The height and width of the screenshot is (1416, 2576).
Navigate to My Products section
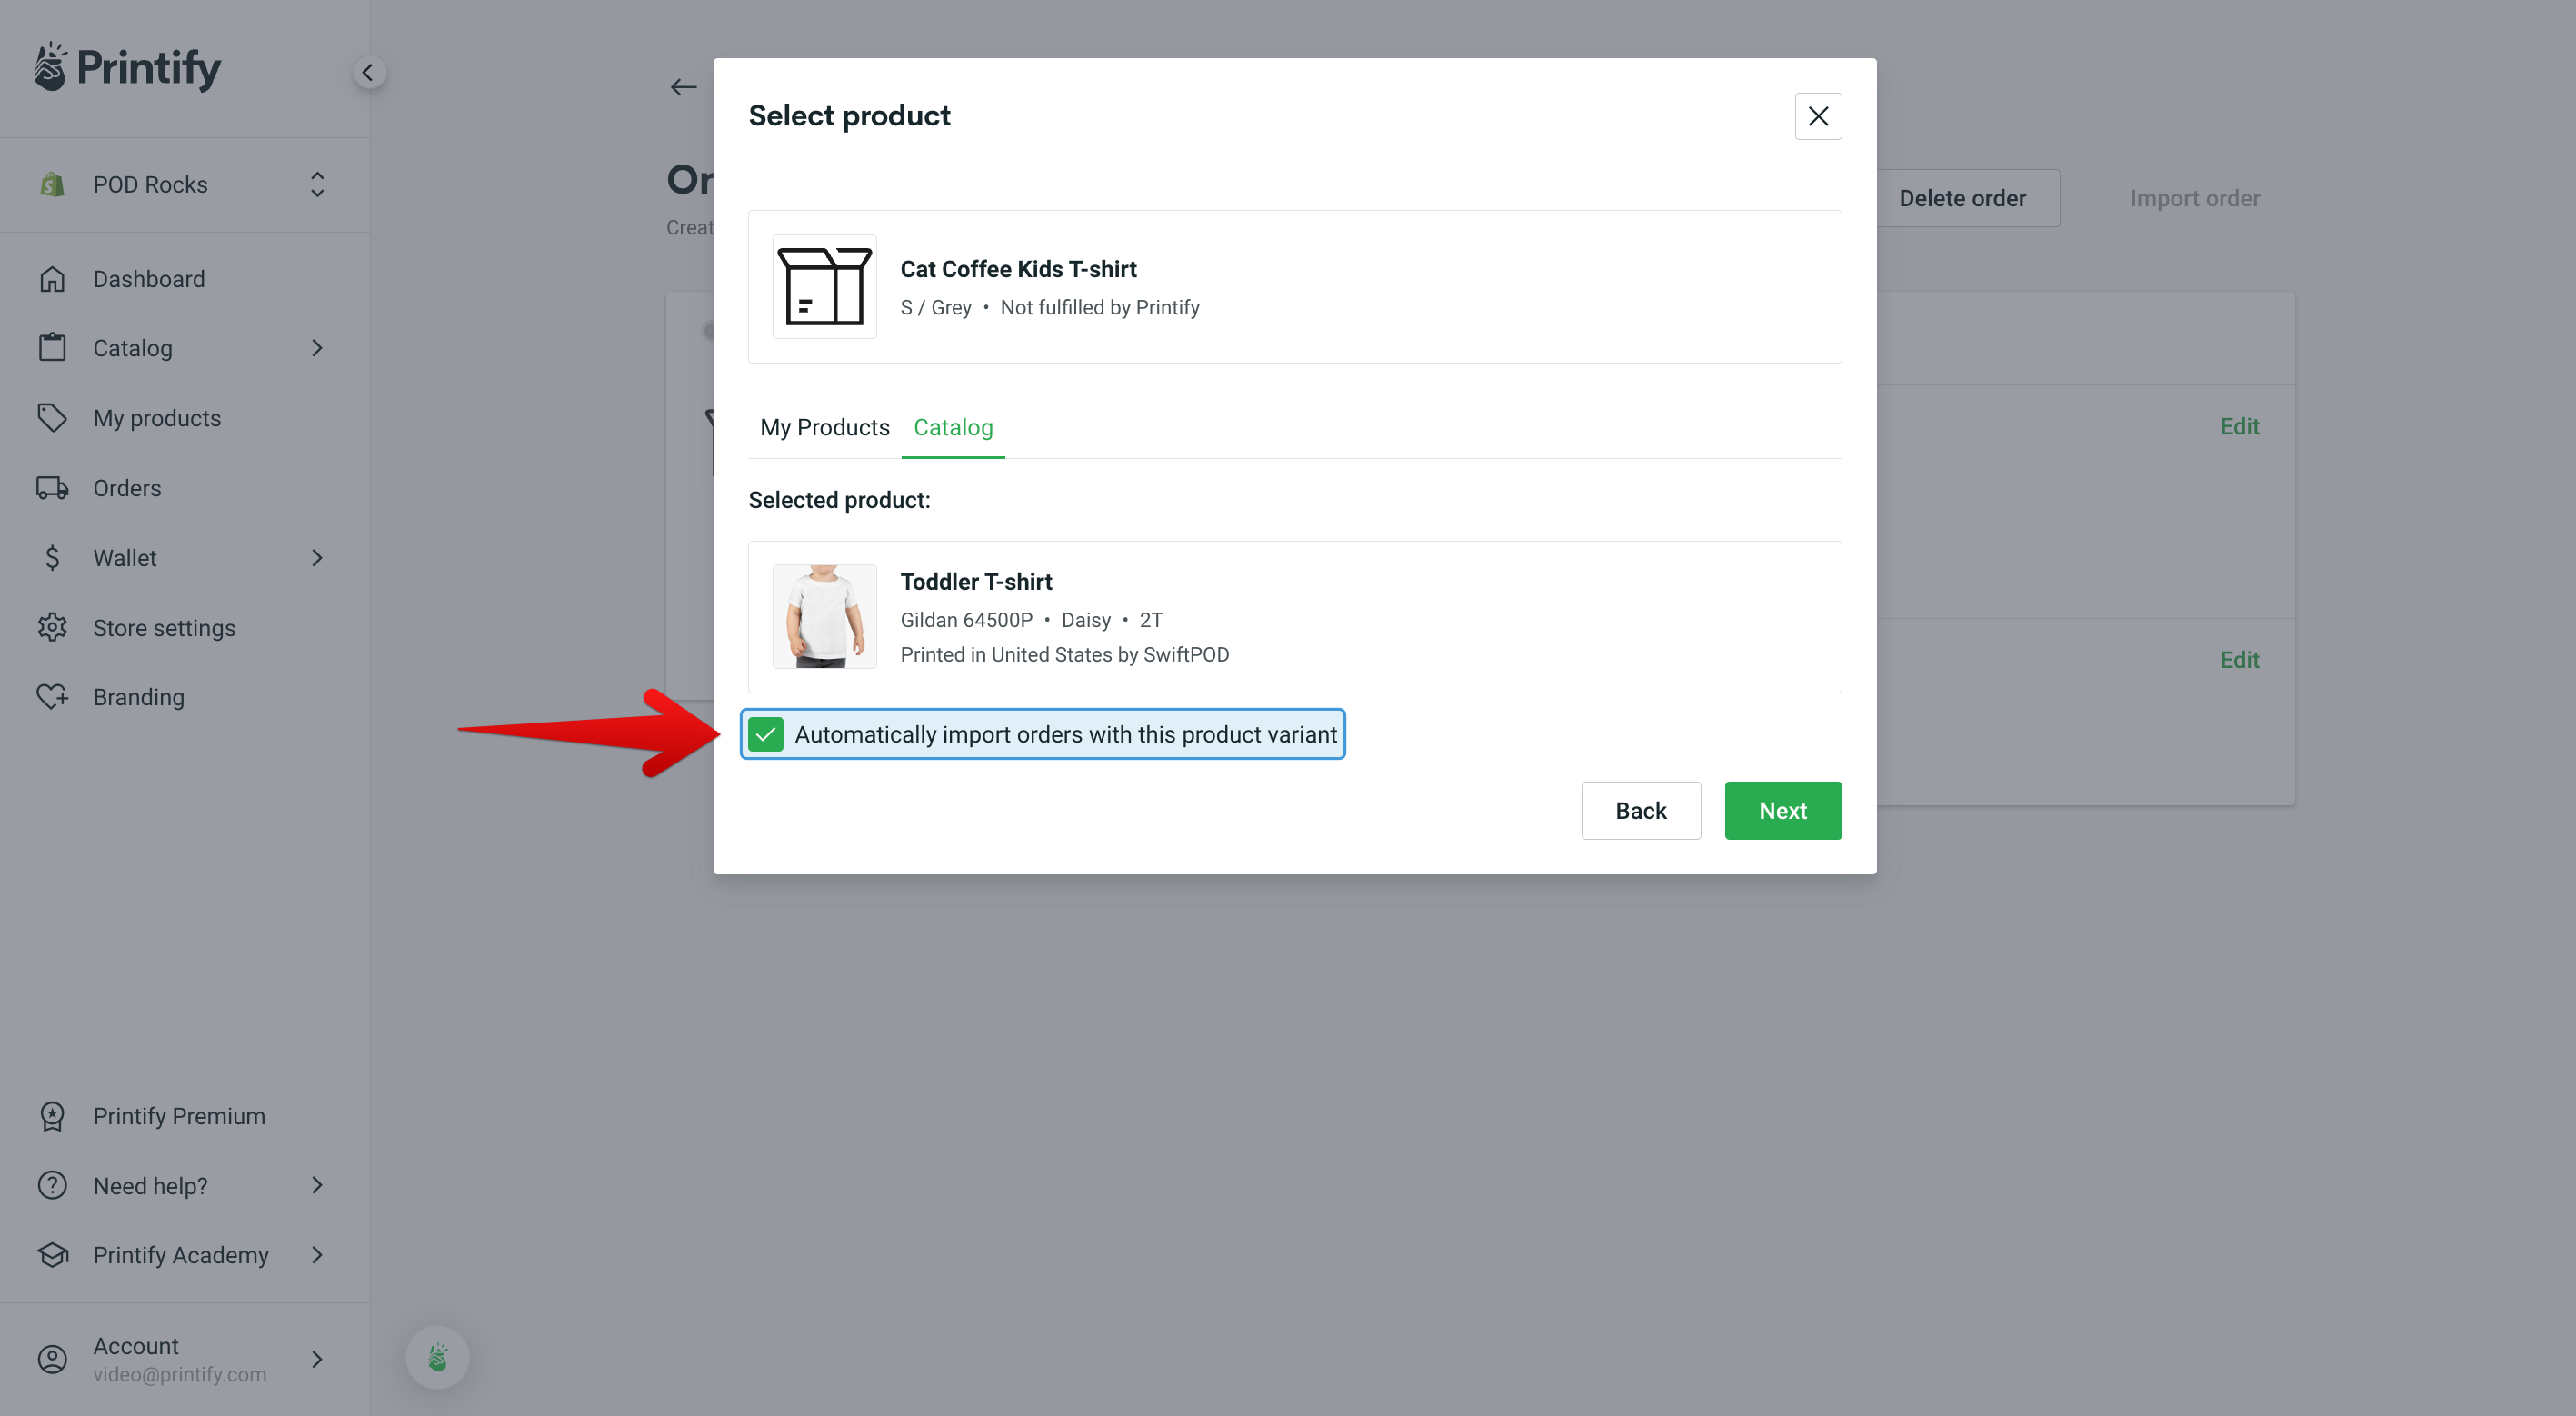point(155,417)
